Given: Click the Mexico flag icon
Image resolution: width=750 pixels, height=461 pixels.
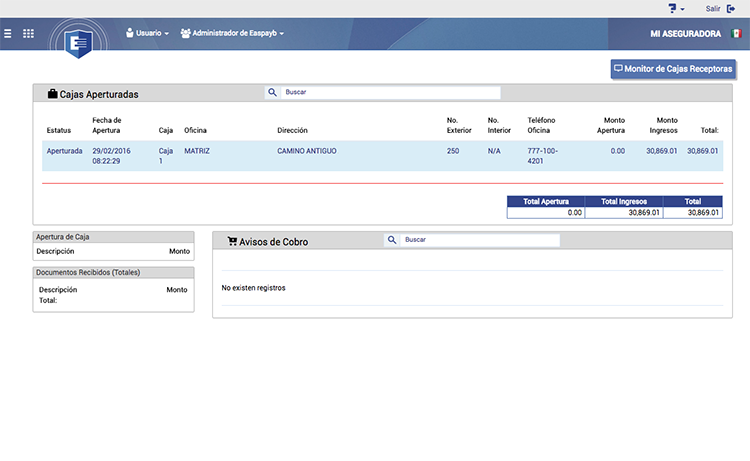Looking at the screenshot, I should (736, 33).
